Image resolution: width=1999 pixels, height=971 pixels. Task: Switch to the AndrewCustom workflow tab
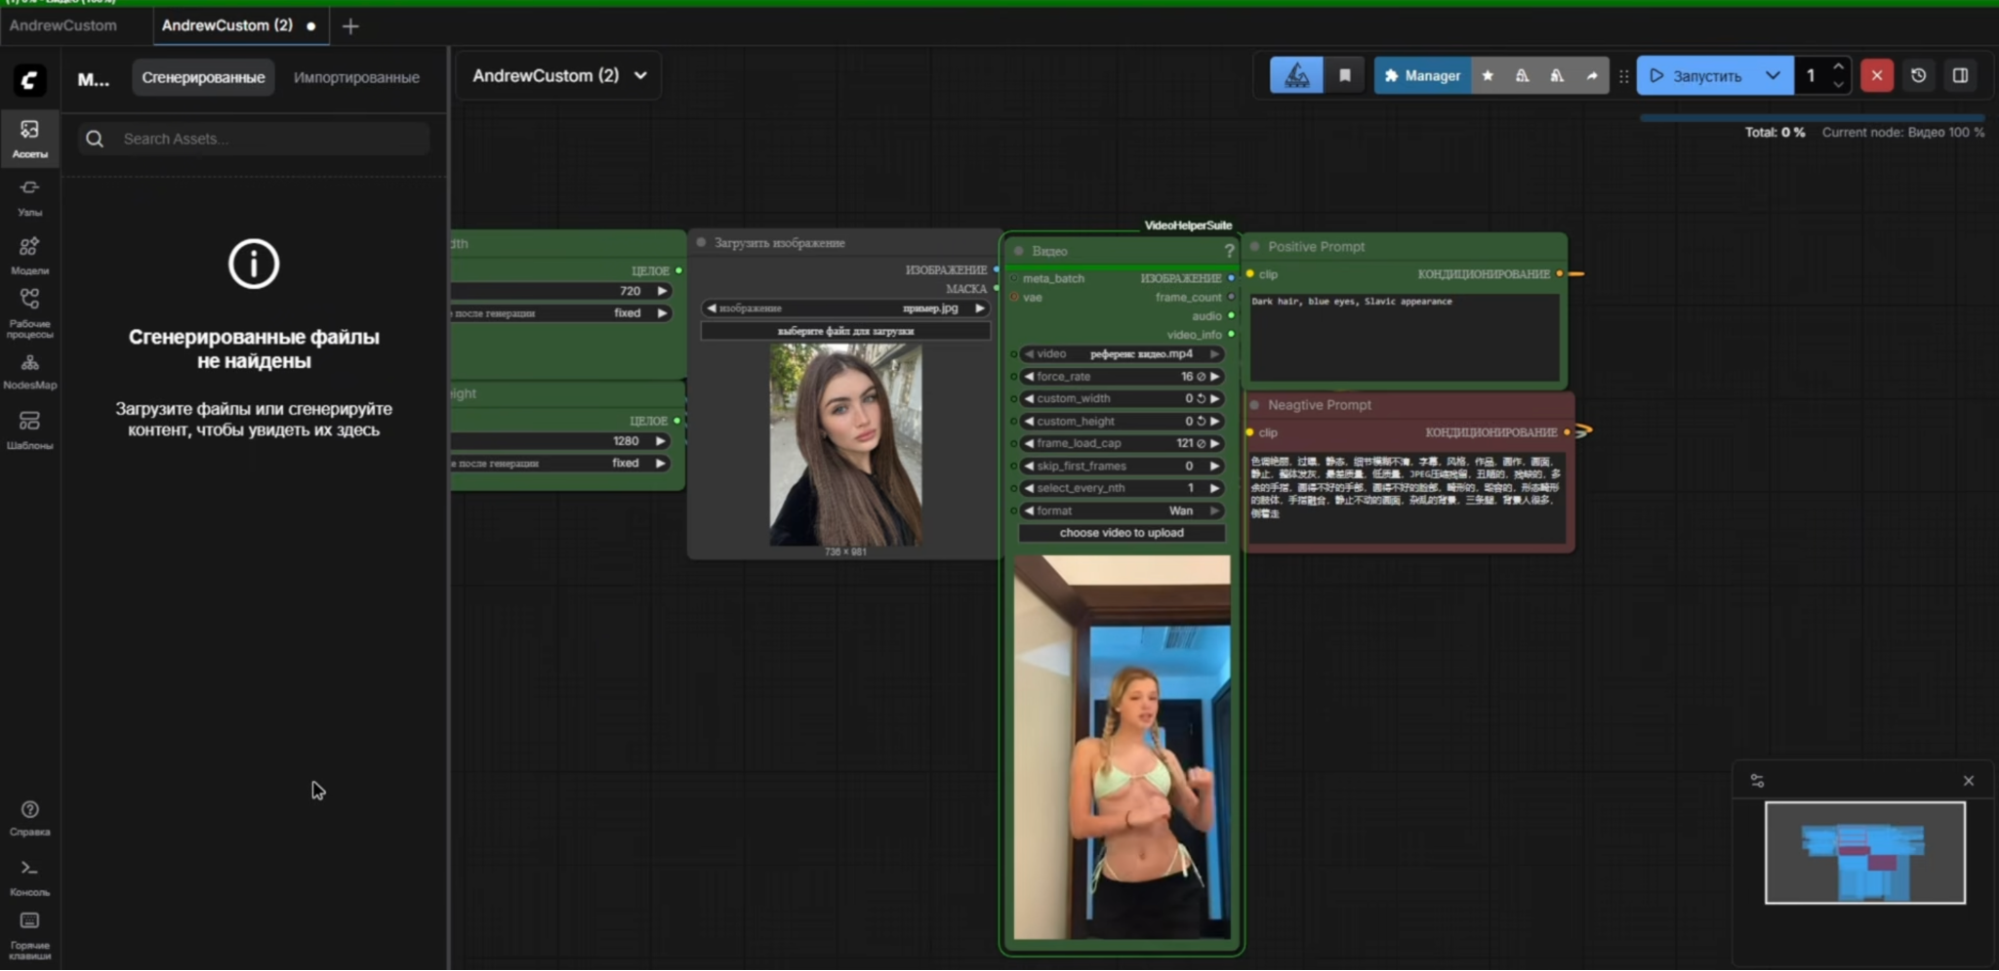coord(63,26)
